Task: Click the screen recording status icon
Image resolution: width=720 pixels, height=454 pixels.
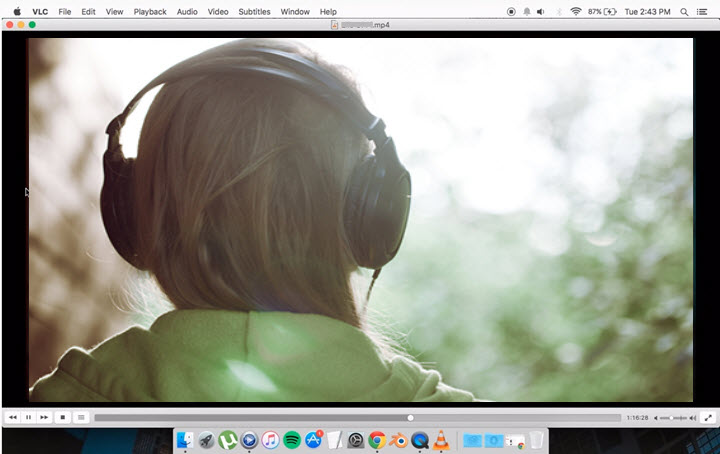Action: (511, 12)
